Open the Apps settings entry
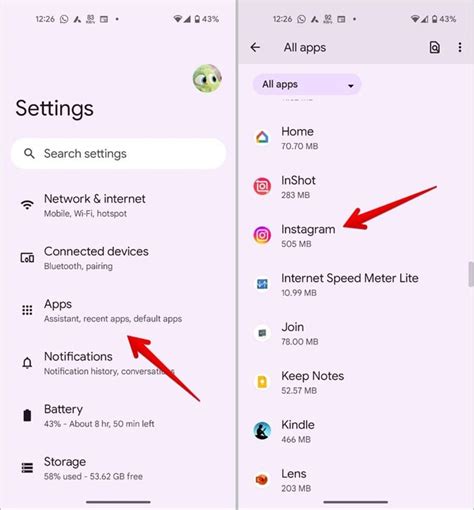Screen dimensions: 474x510 click(x=118, y=310)
